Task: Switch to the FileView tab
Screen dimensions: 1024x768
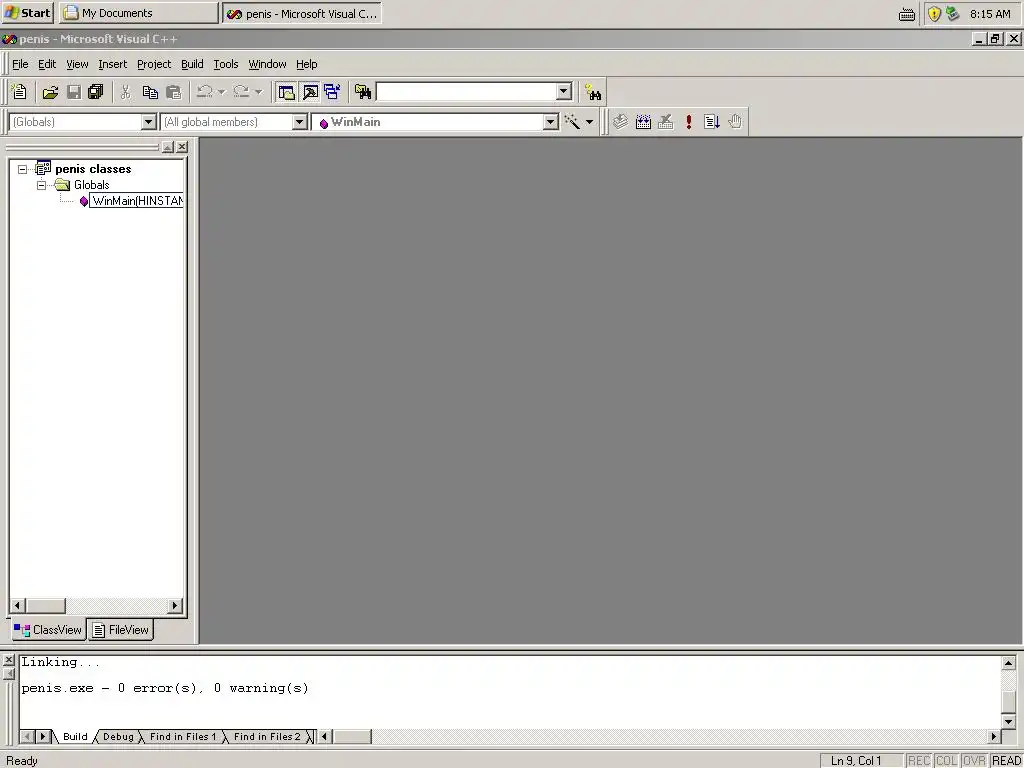Action: 121,630
